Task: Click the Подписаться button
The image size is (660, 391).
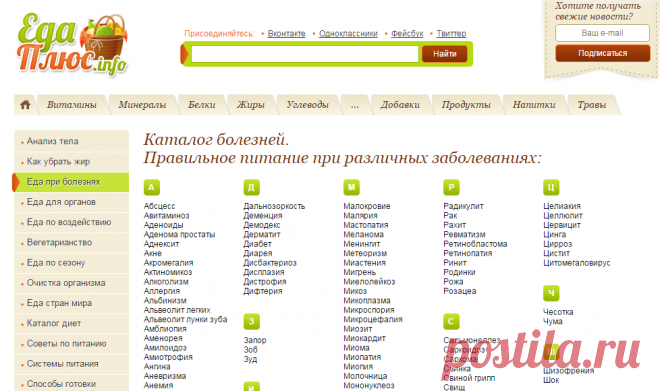Action: (602, 53)
